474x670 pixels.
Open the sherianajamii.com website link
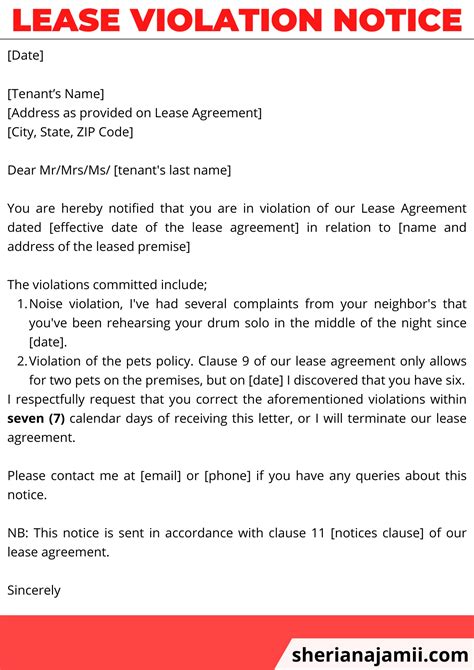[x=380, y=655]
